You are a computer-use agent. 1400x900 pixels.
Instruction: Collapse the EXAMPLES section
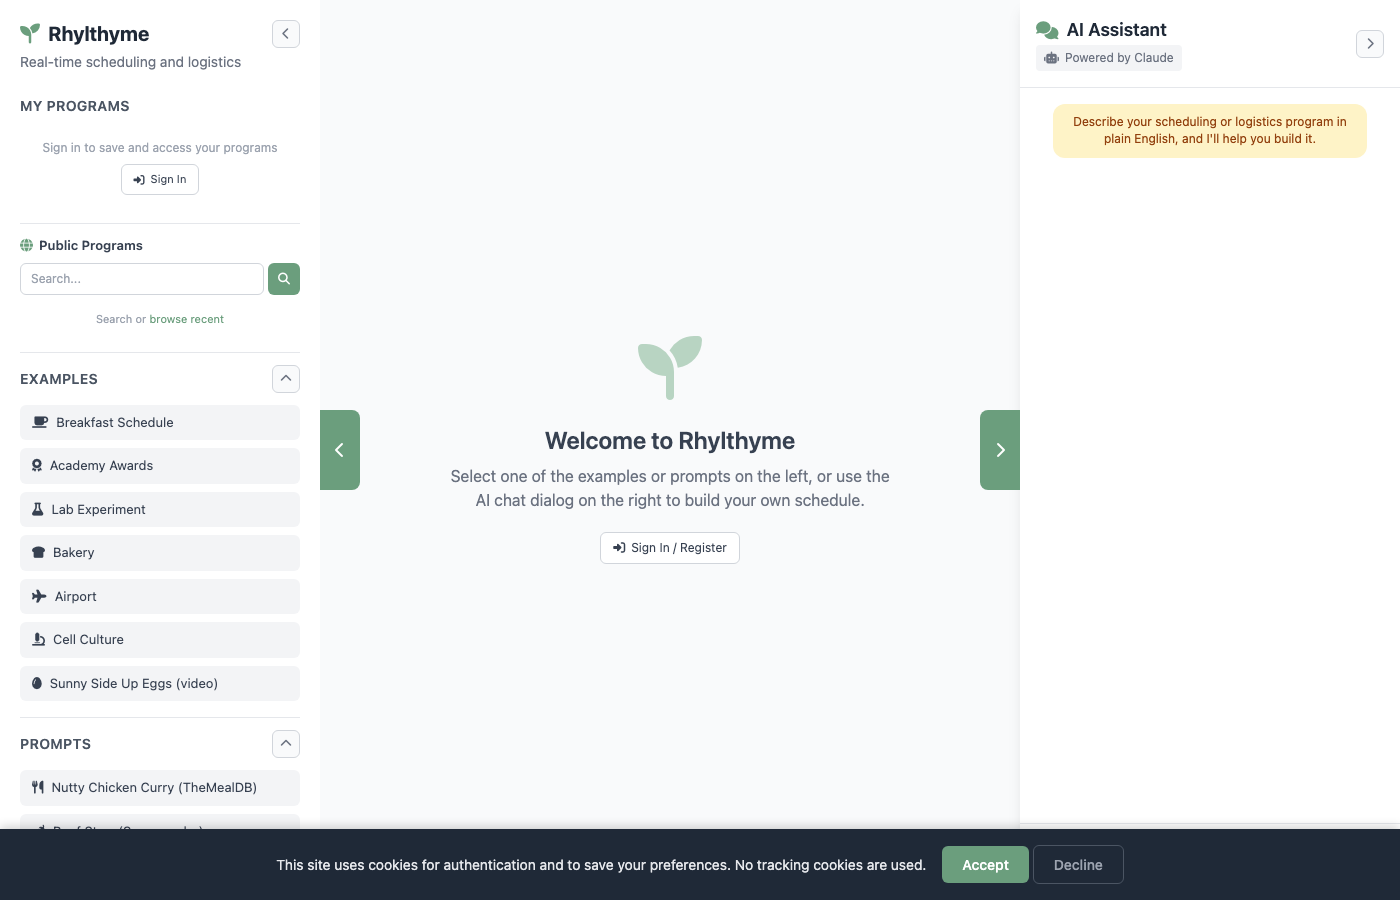tap(286, 379)
